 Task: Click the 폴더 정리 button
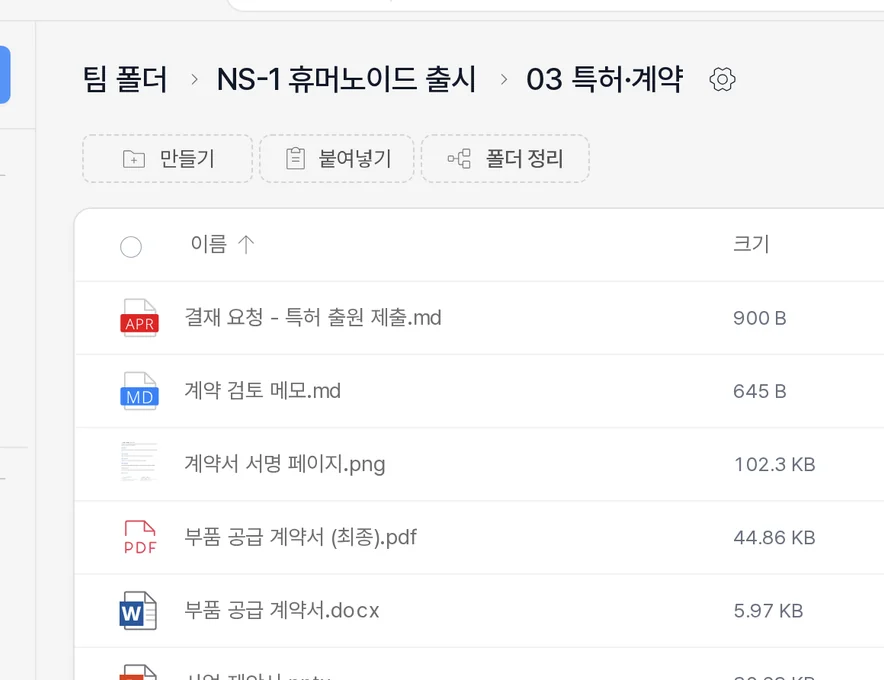(x=505, y=158)
